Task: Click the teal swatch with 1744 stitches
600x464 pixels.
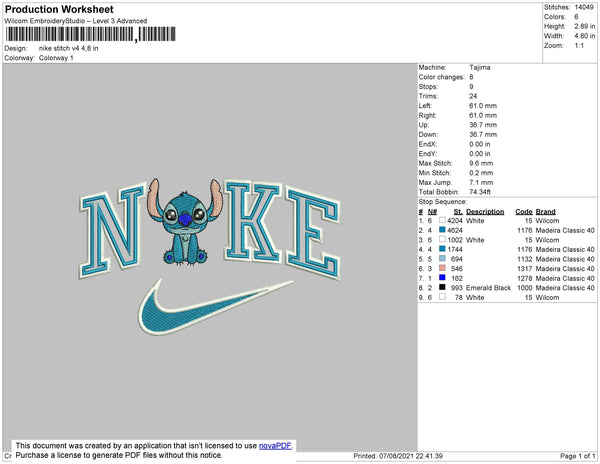Action: pos(442,249)
